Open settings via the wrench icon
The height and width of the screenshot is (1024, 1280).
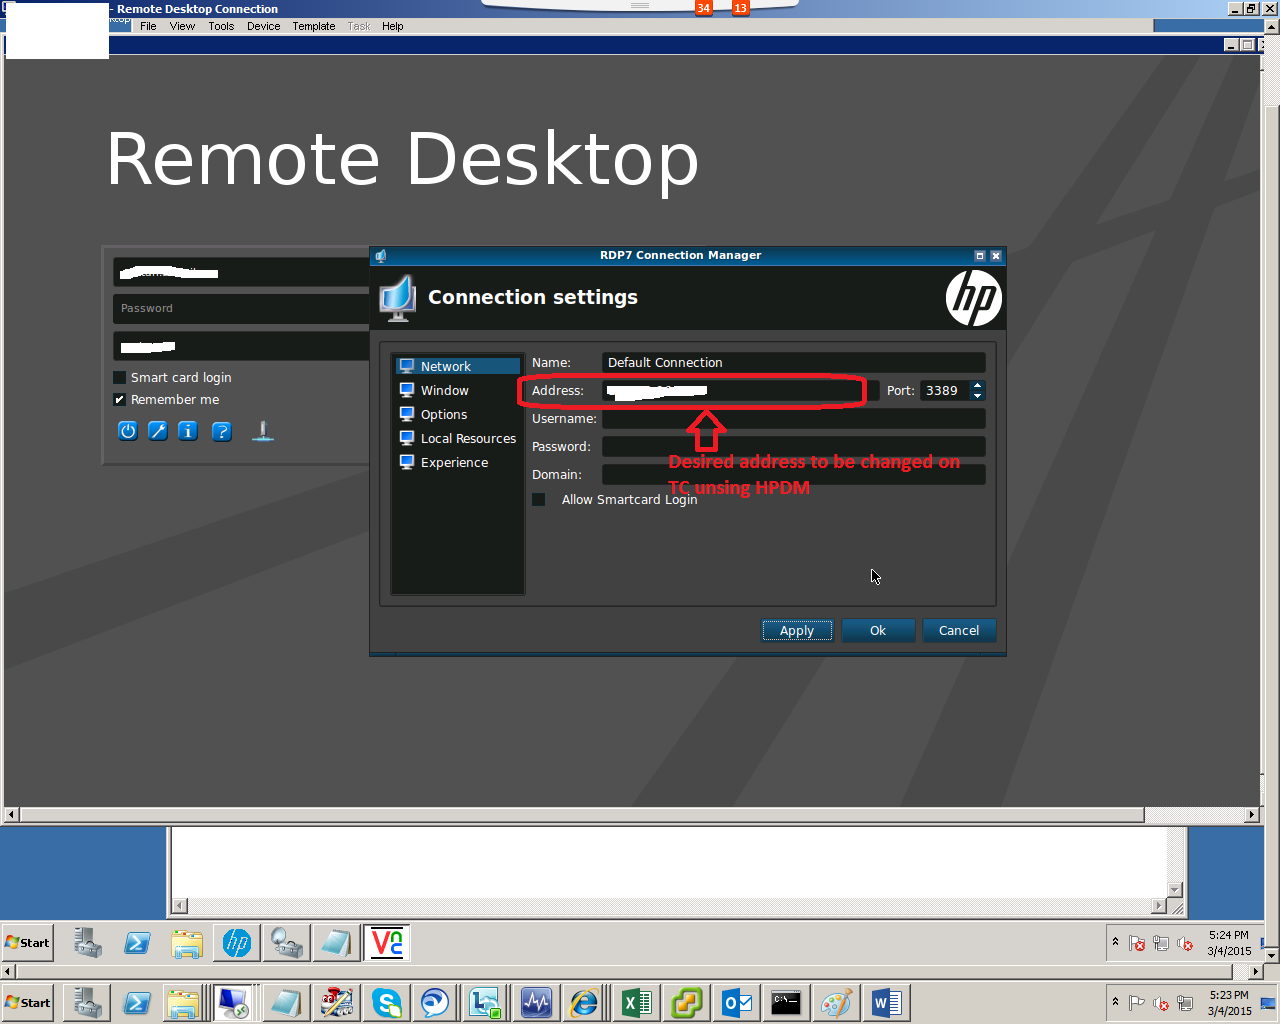point(157,431)
